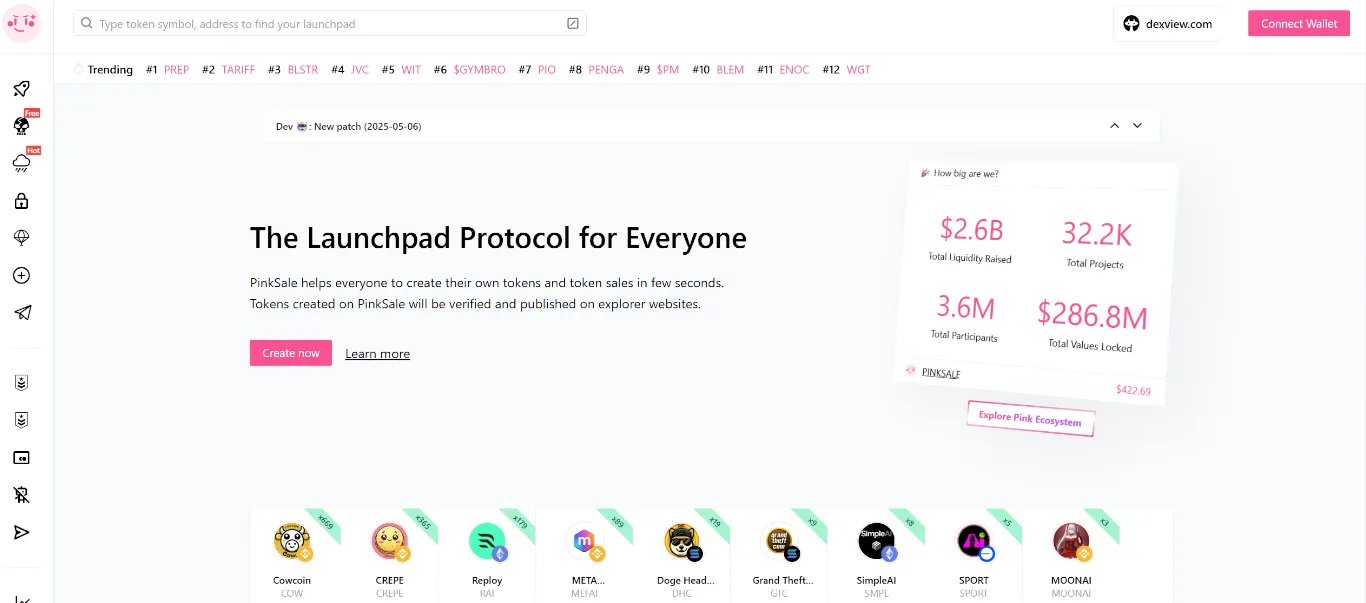Click the Cowcoin token logo
The image size is (1366, 603).
click(x=292, y=541)
